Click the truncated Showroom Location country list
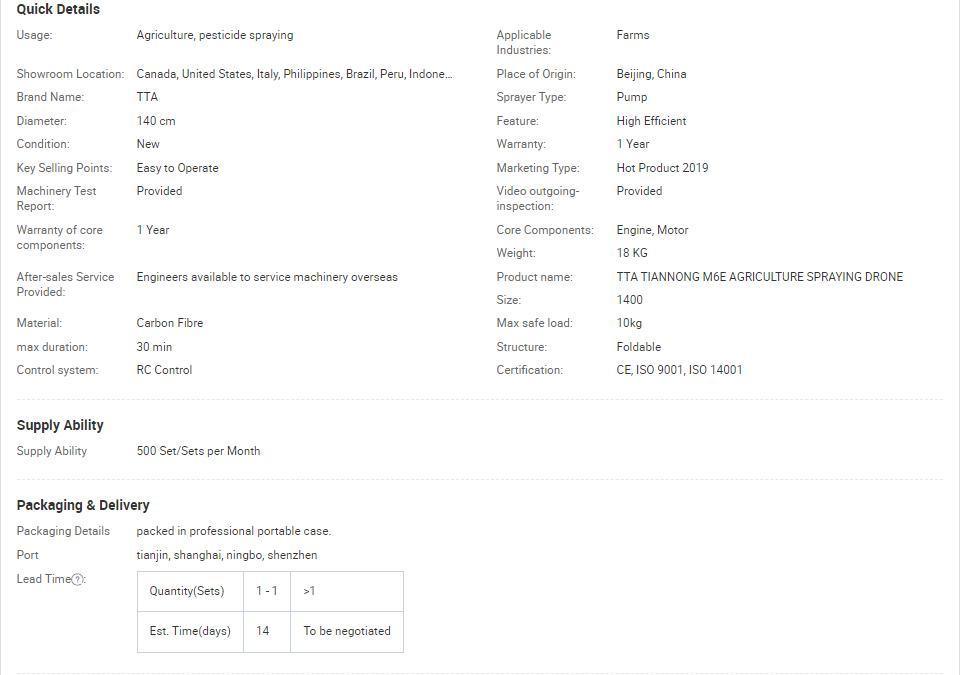 [294, 74]
